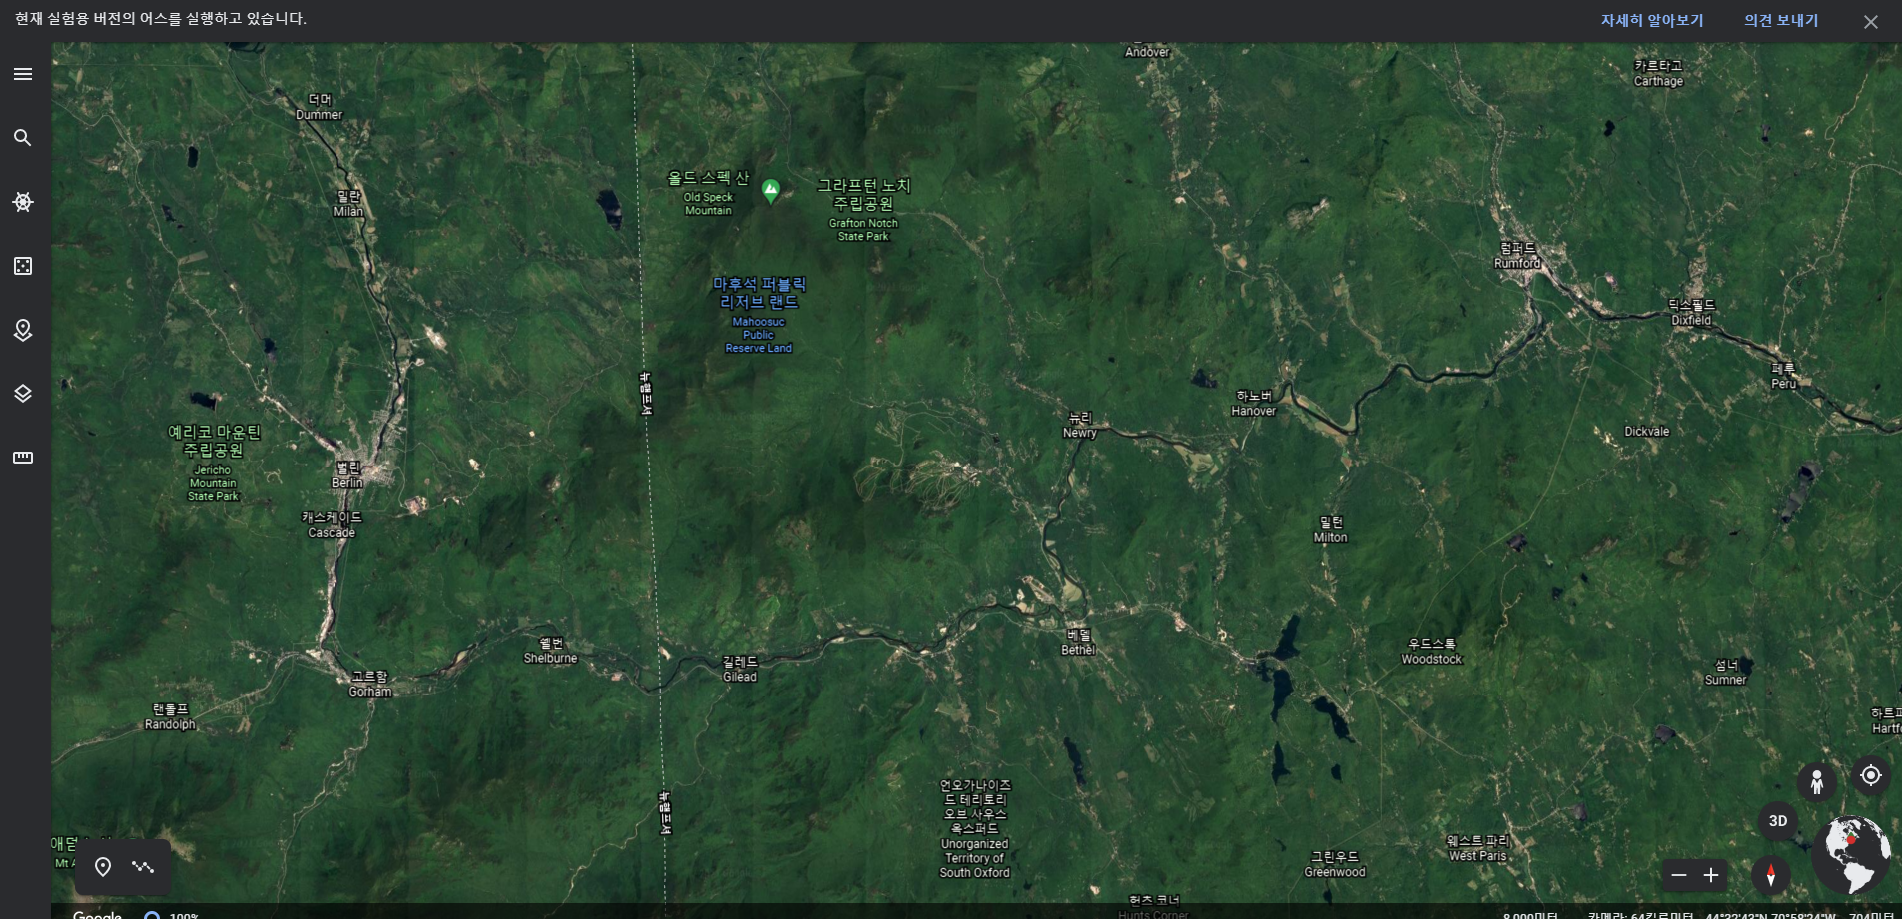The width and height of the screenshot is (1902, 919).
Task: Open the search tool
Action: (x=23, y=138)
